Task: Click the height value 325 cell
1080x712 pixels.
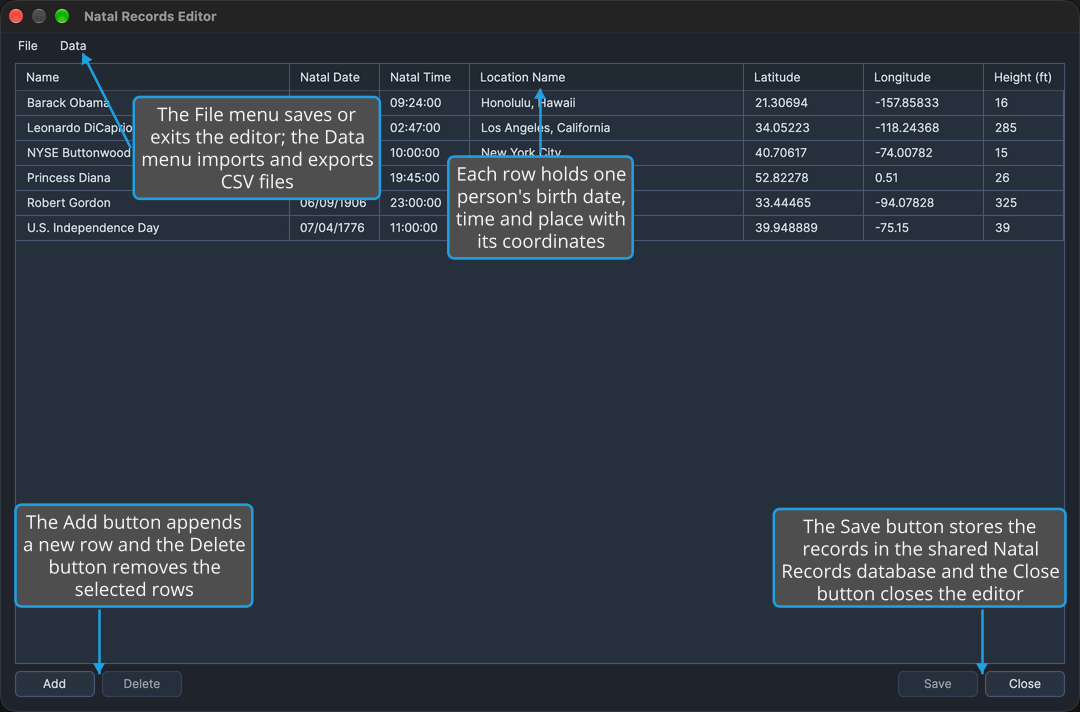Action: 1024,202
